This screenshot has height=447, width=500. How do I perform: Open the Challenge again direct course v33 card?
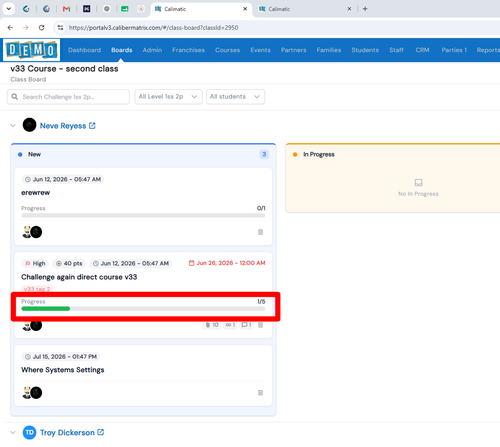79,277
